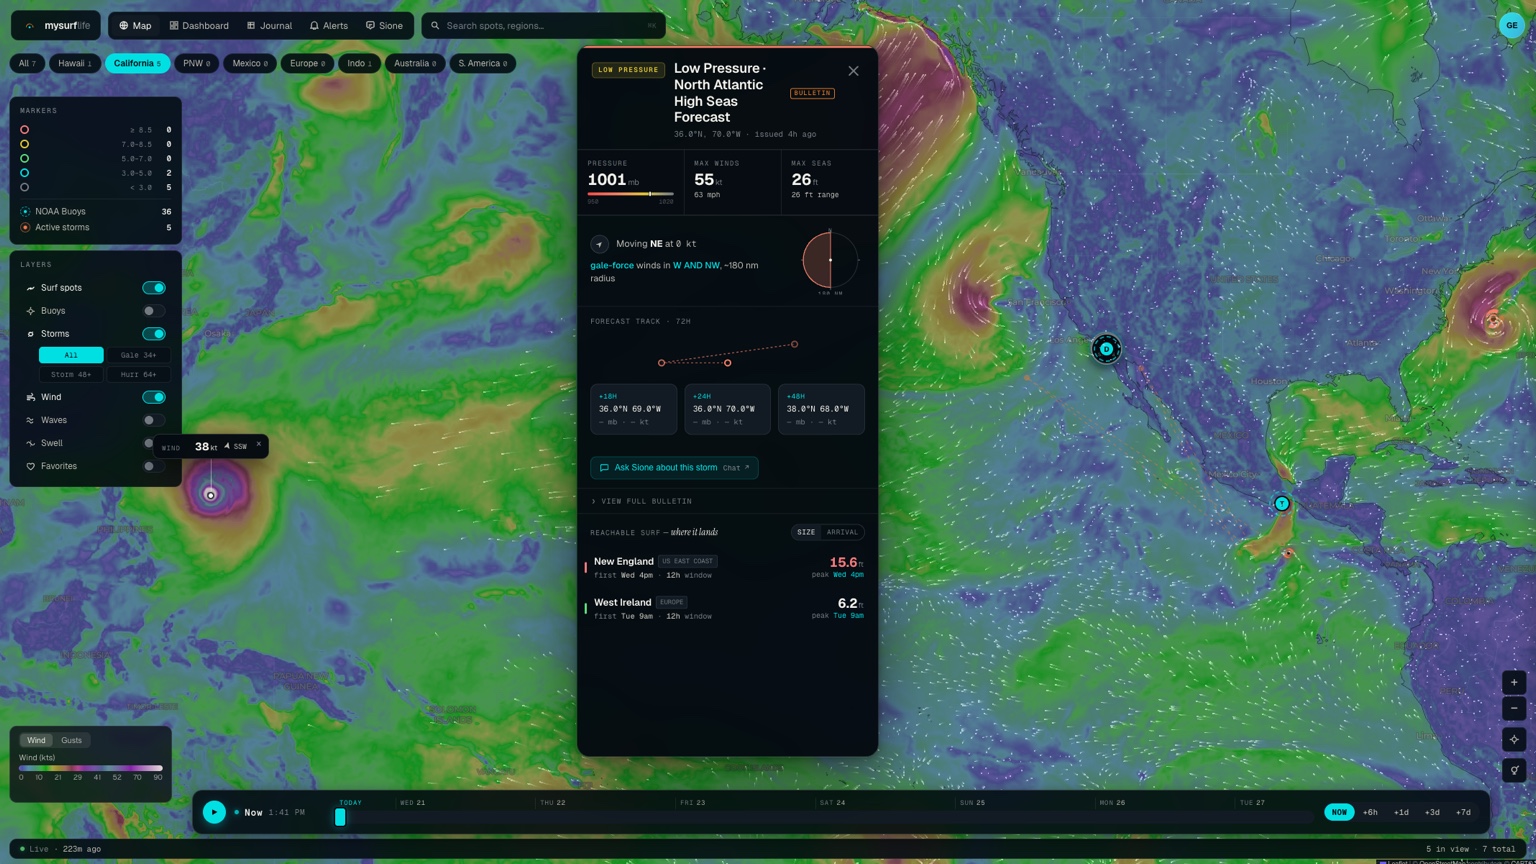Toggle the Buoys layer
The image size is (1536, 864).
tap(153, 311)
